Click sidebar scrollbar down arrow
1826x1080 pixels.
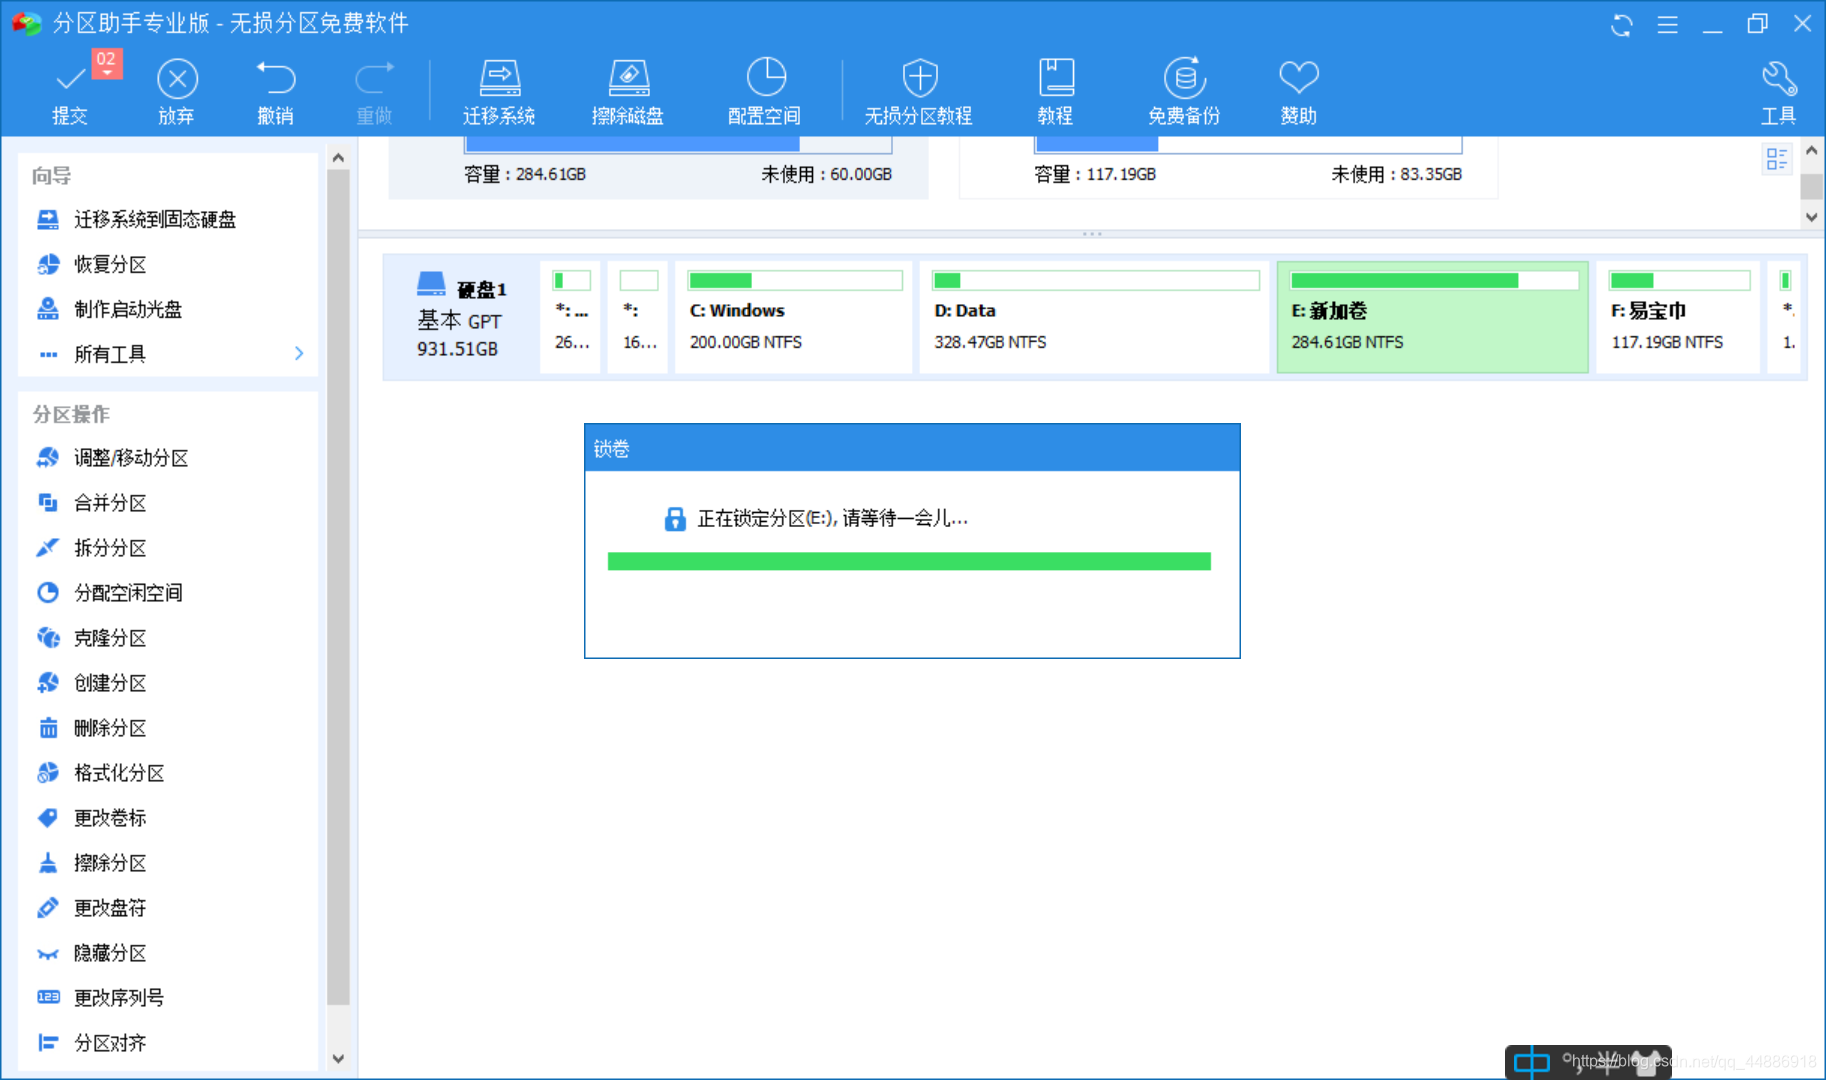tap(338, 1059)
